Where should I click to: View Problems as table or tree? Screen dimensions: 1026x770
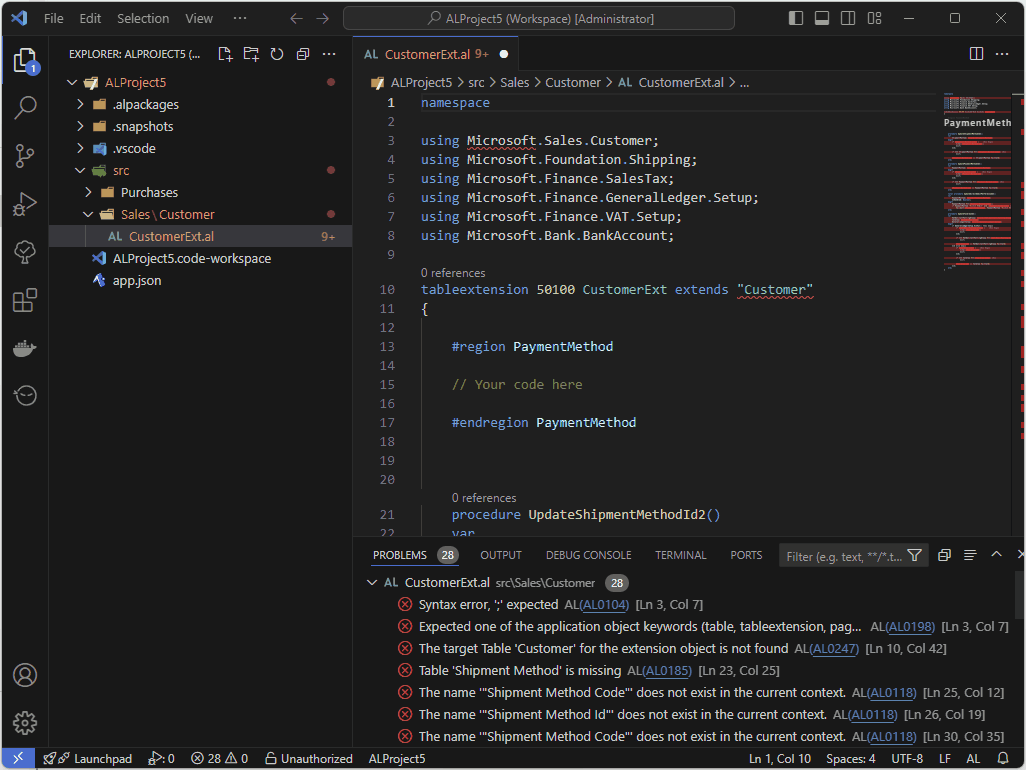[970, 555]
